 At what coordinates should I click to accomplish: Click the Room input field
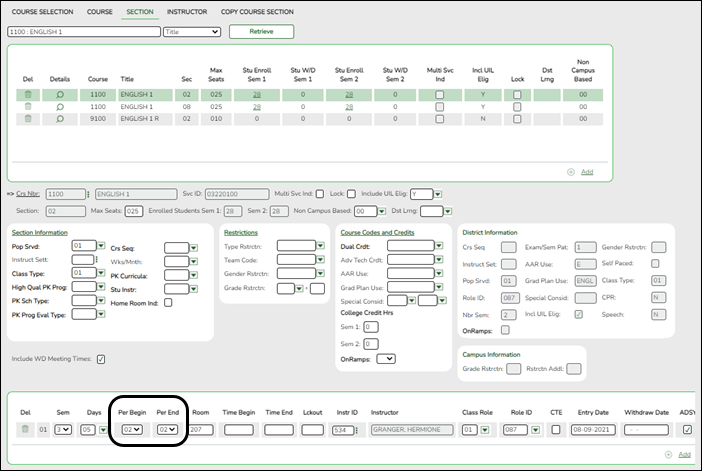[203, 429]
